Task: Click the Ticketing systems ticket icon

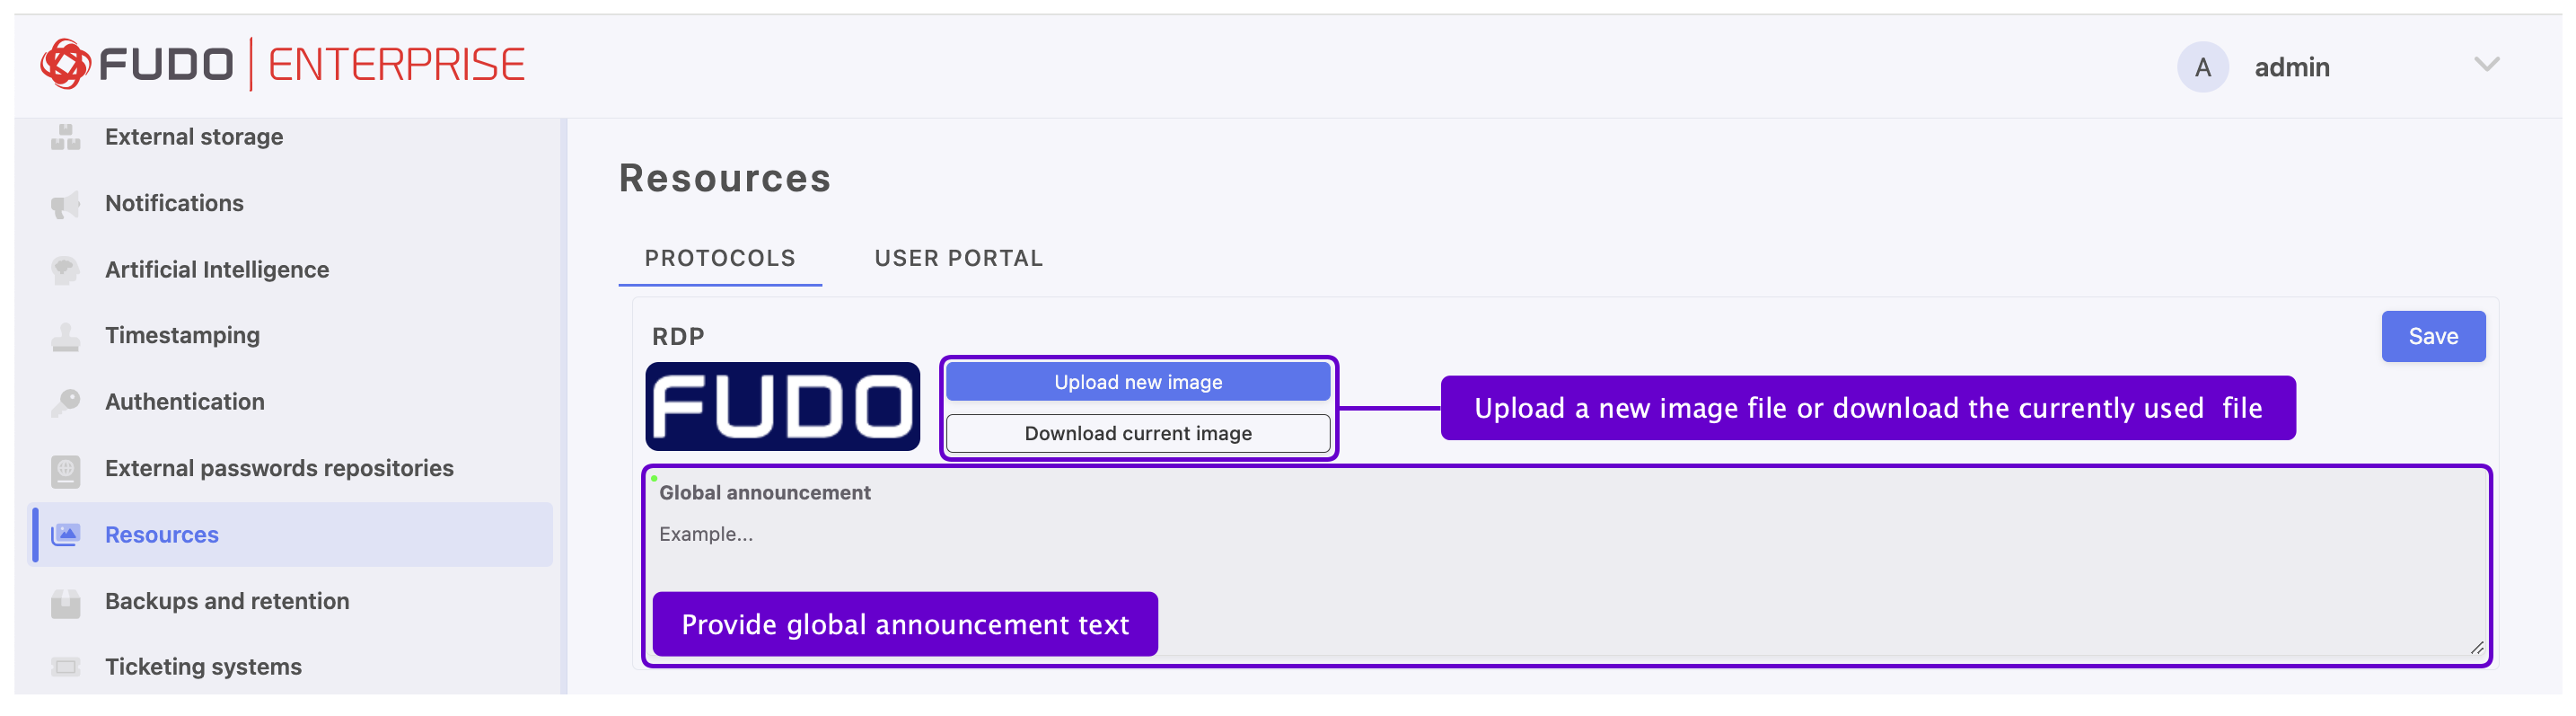Action: (65, 667)
